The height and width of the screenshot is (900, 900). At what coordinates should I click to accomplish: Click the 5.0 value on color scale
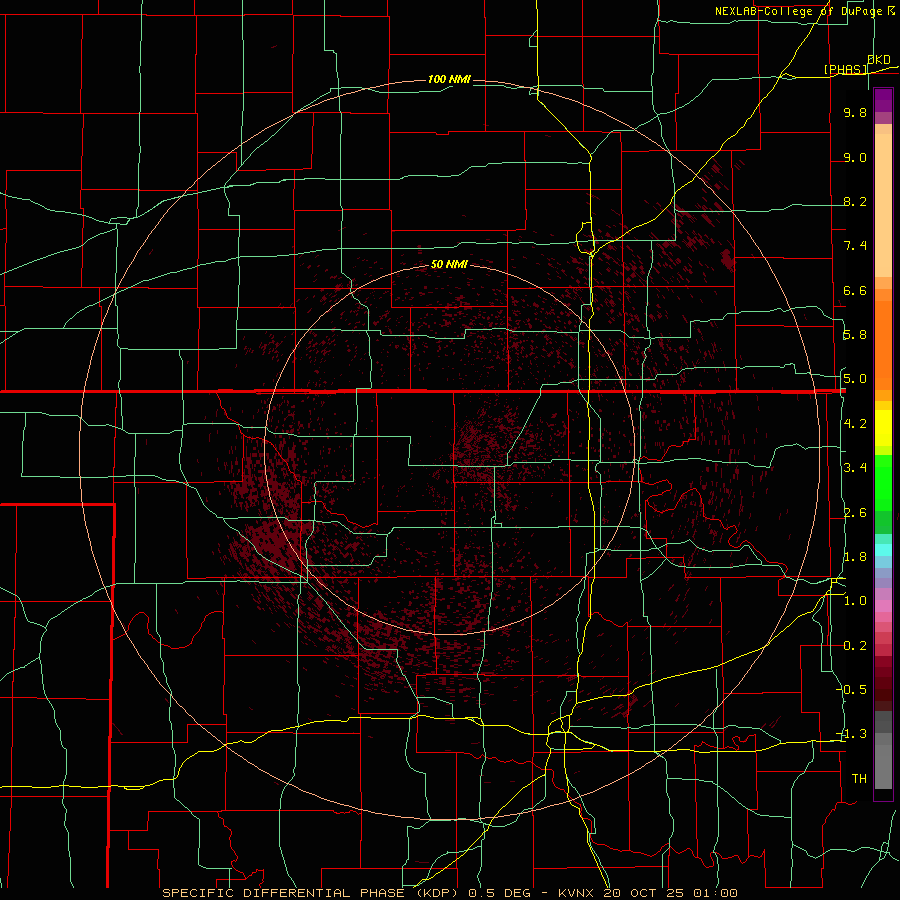(x=855, y=379)
